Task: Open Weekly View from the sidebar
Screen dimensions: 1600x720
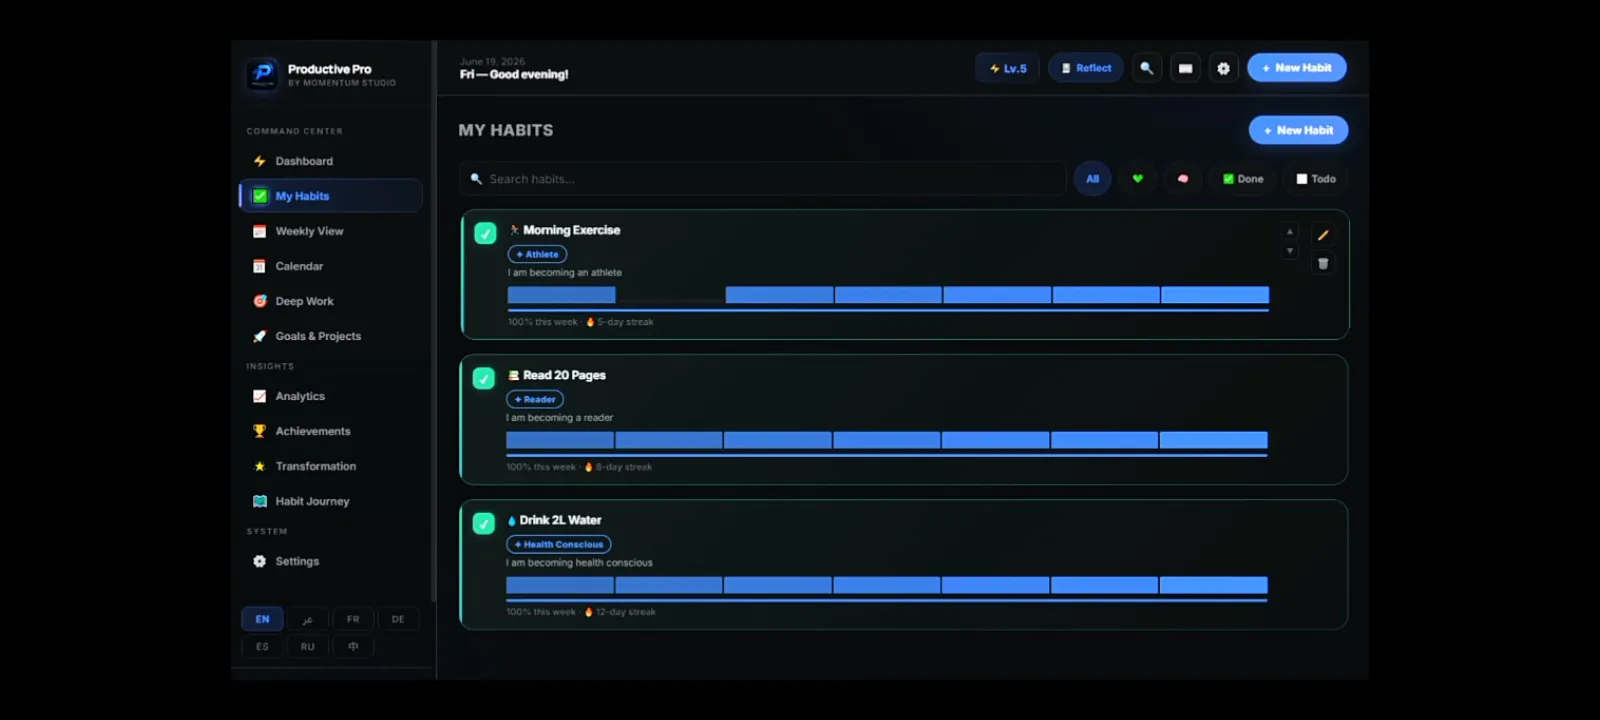Action: coord(330,231)
